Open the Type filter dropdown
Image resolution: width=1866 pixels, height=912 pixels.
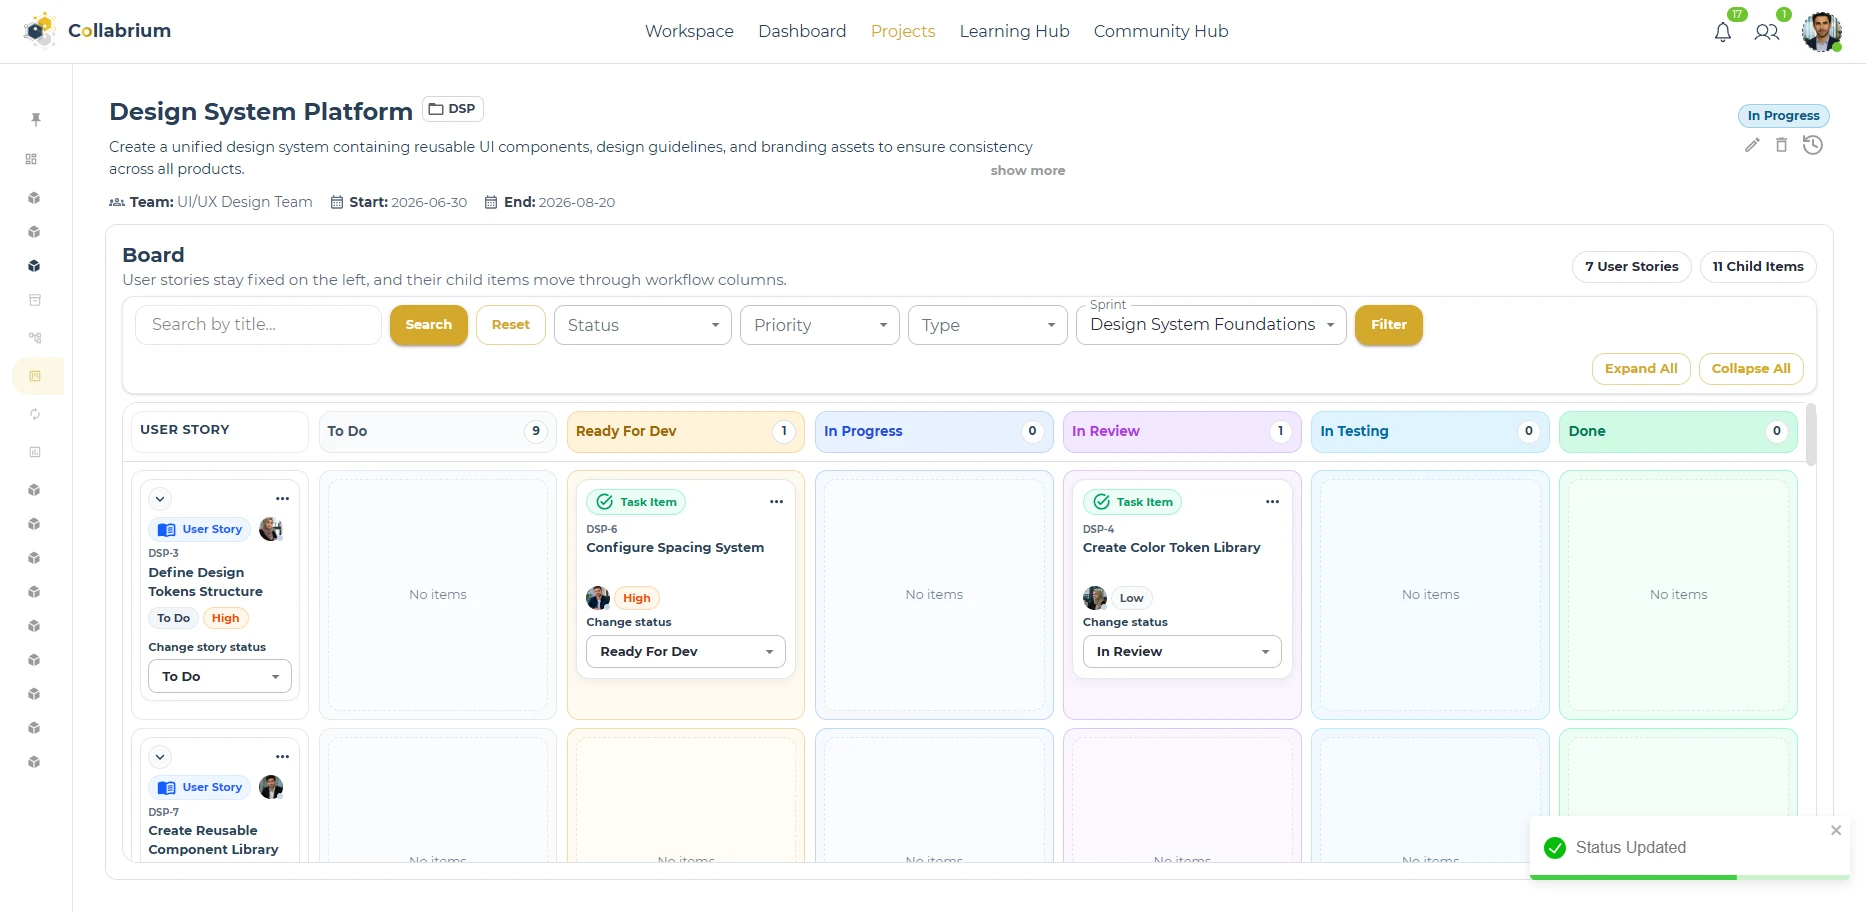point(988,325)
